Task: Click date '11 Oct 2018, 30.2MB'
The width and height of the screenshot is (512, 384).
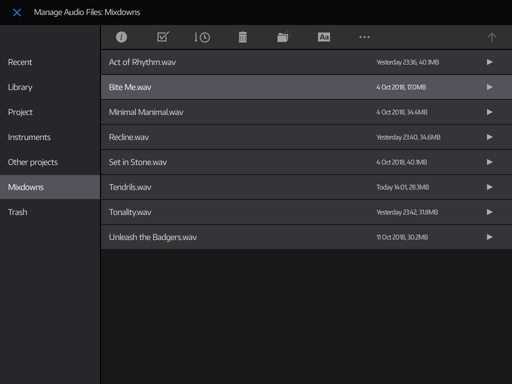Action: pos(402,237)
